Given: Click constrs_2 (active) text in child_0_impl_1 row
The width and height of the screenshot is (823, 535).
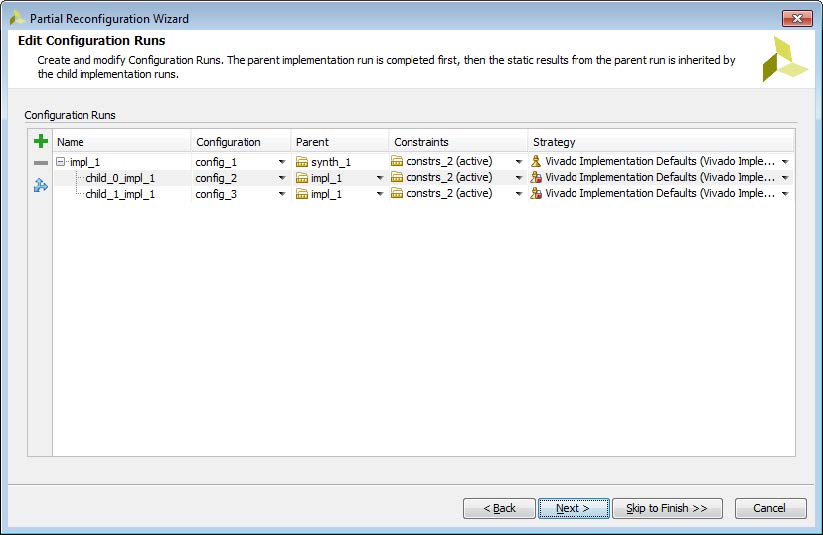Looking at the screenshot, I should click(449, 177).
